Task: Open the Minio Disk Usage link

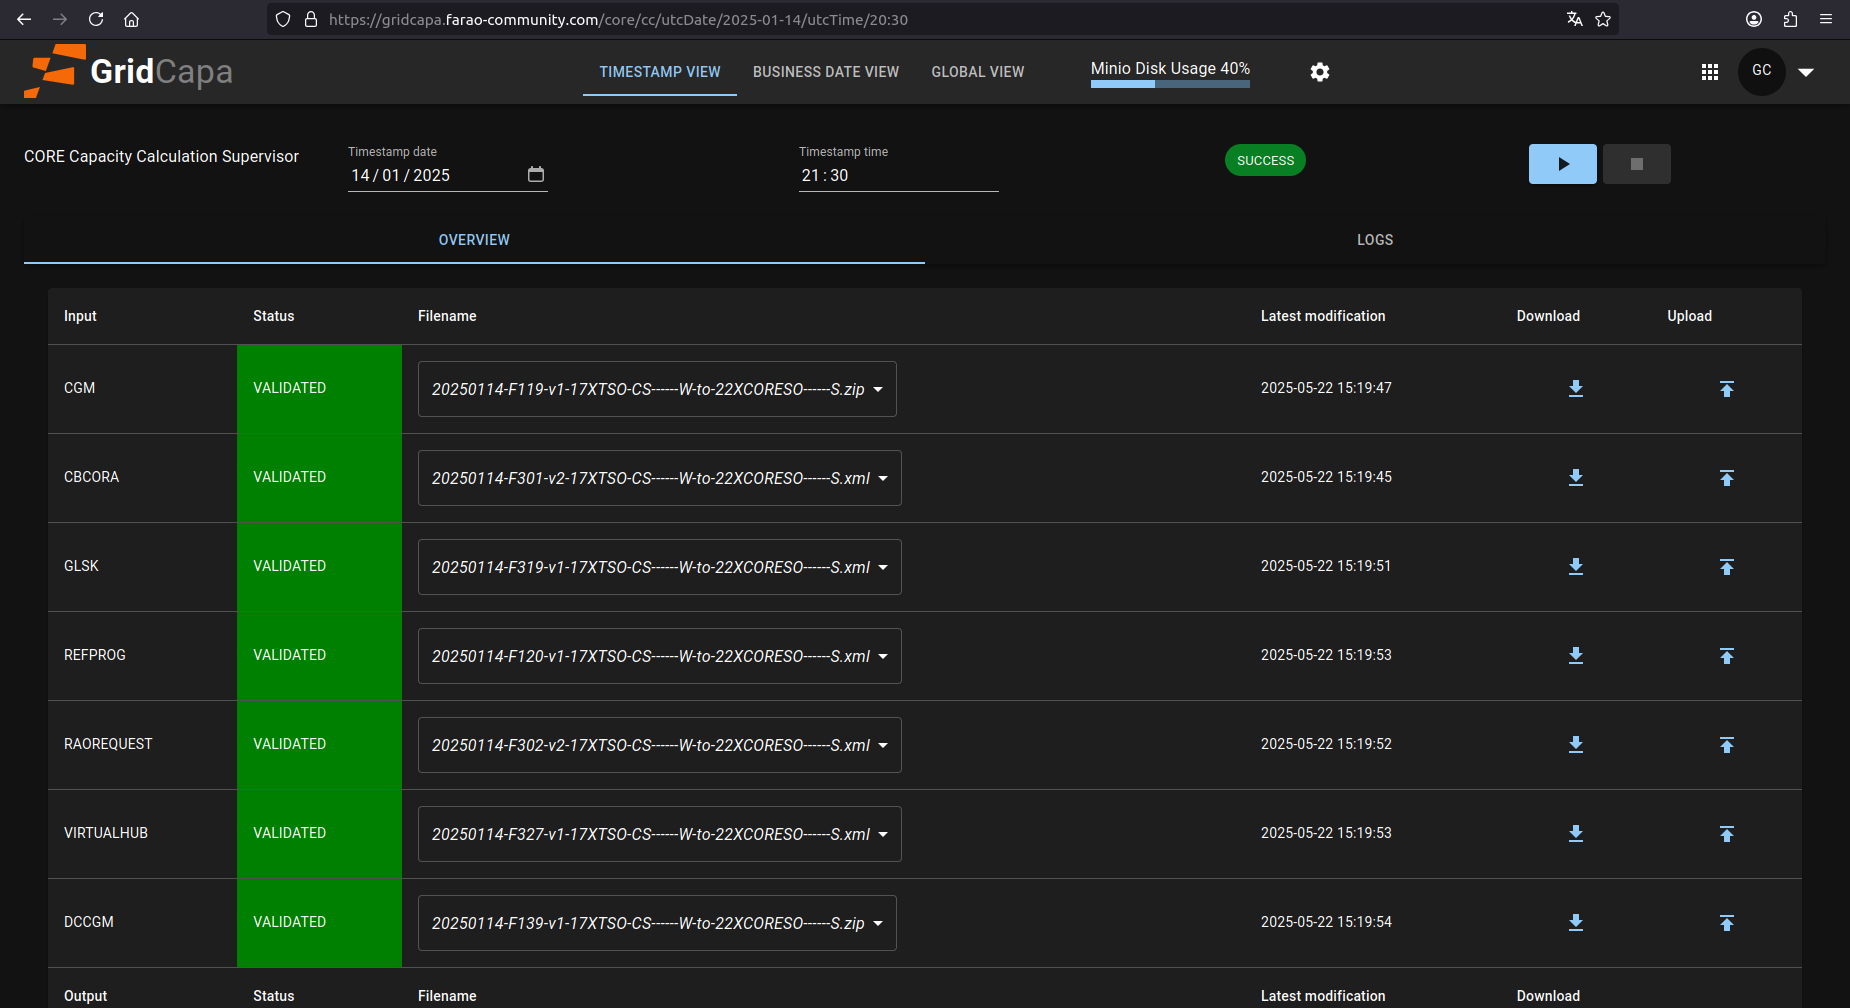Action: pos(1169,68)
